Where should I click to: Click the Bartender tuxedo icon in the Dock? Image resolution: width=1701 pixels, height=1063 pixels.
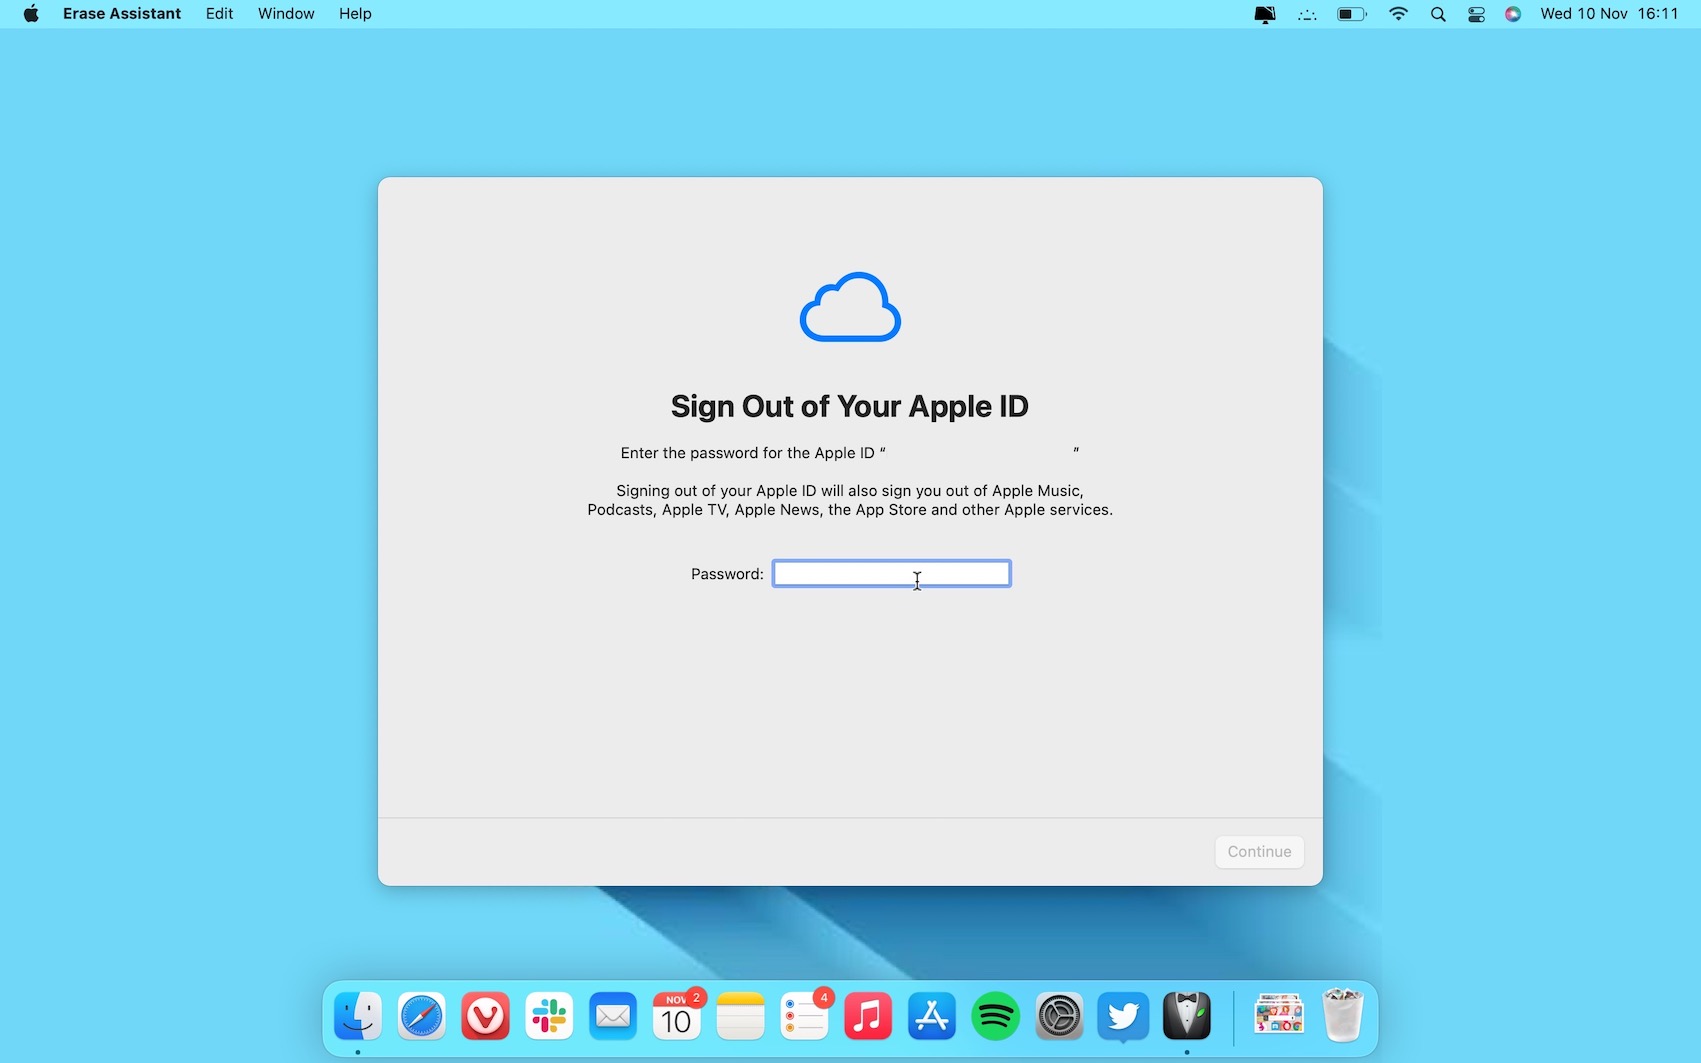[1186, 1015]
